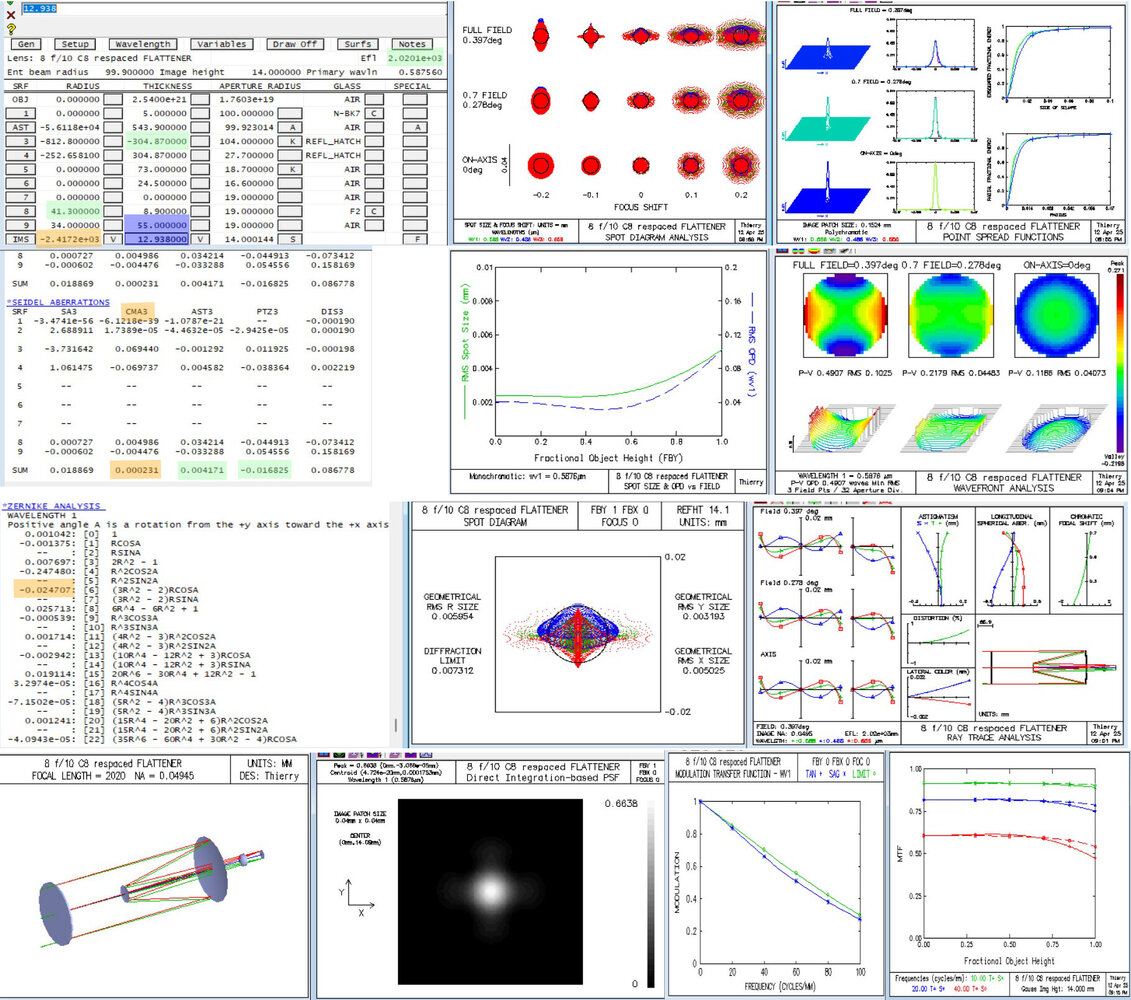Open the glass options beside surface 7 AIR entry
This screenshot has height=1000, width=1131.
click(372, 197)
